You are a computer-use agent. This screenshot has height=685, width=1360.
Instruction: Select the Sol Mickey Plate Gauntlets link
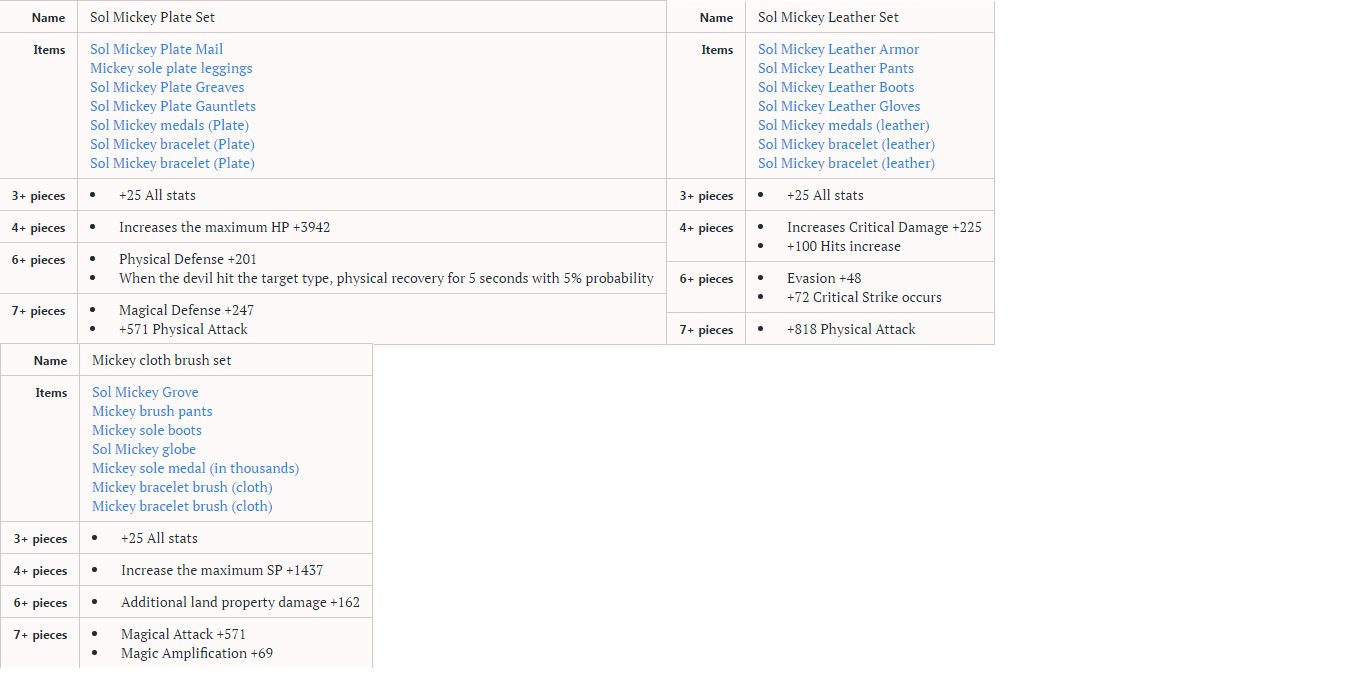pyautogui.click(x=173, y=106)
